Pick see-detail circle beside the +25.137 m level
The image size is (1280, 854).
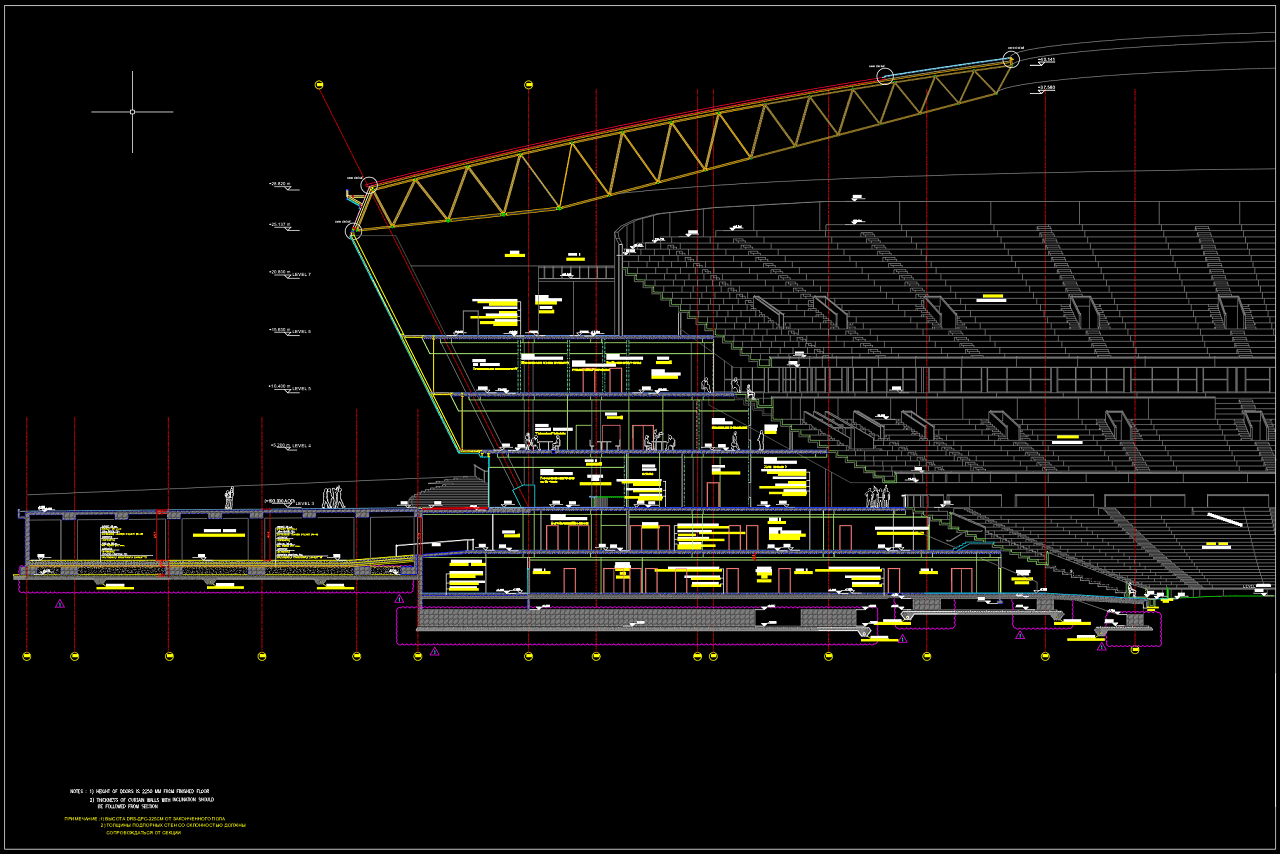[353, 231]
